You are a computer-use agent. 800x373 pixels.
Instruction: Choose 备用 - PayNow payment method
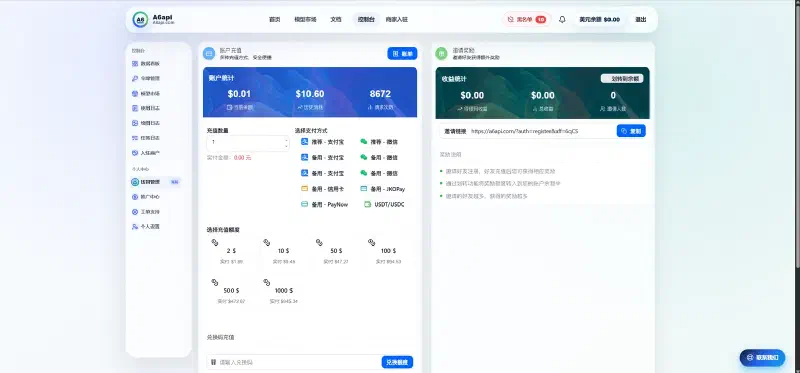click(324, 204)
